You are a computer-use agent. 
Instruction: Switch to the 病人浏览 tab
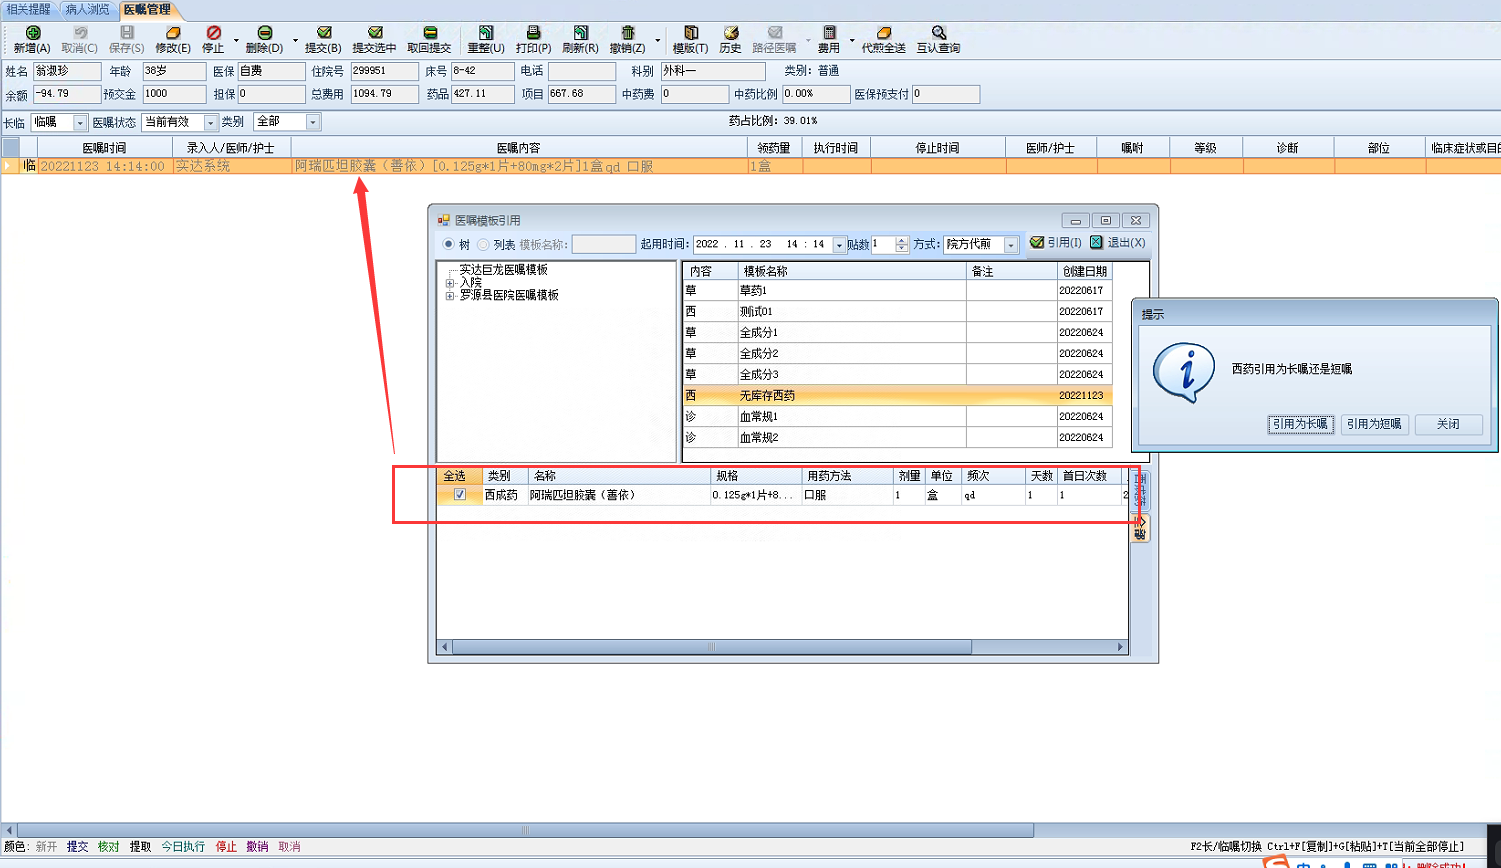coord(88,9)
